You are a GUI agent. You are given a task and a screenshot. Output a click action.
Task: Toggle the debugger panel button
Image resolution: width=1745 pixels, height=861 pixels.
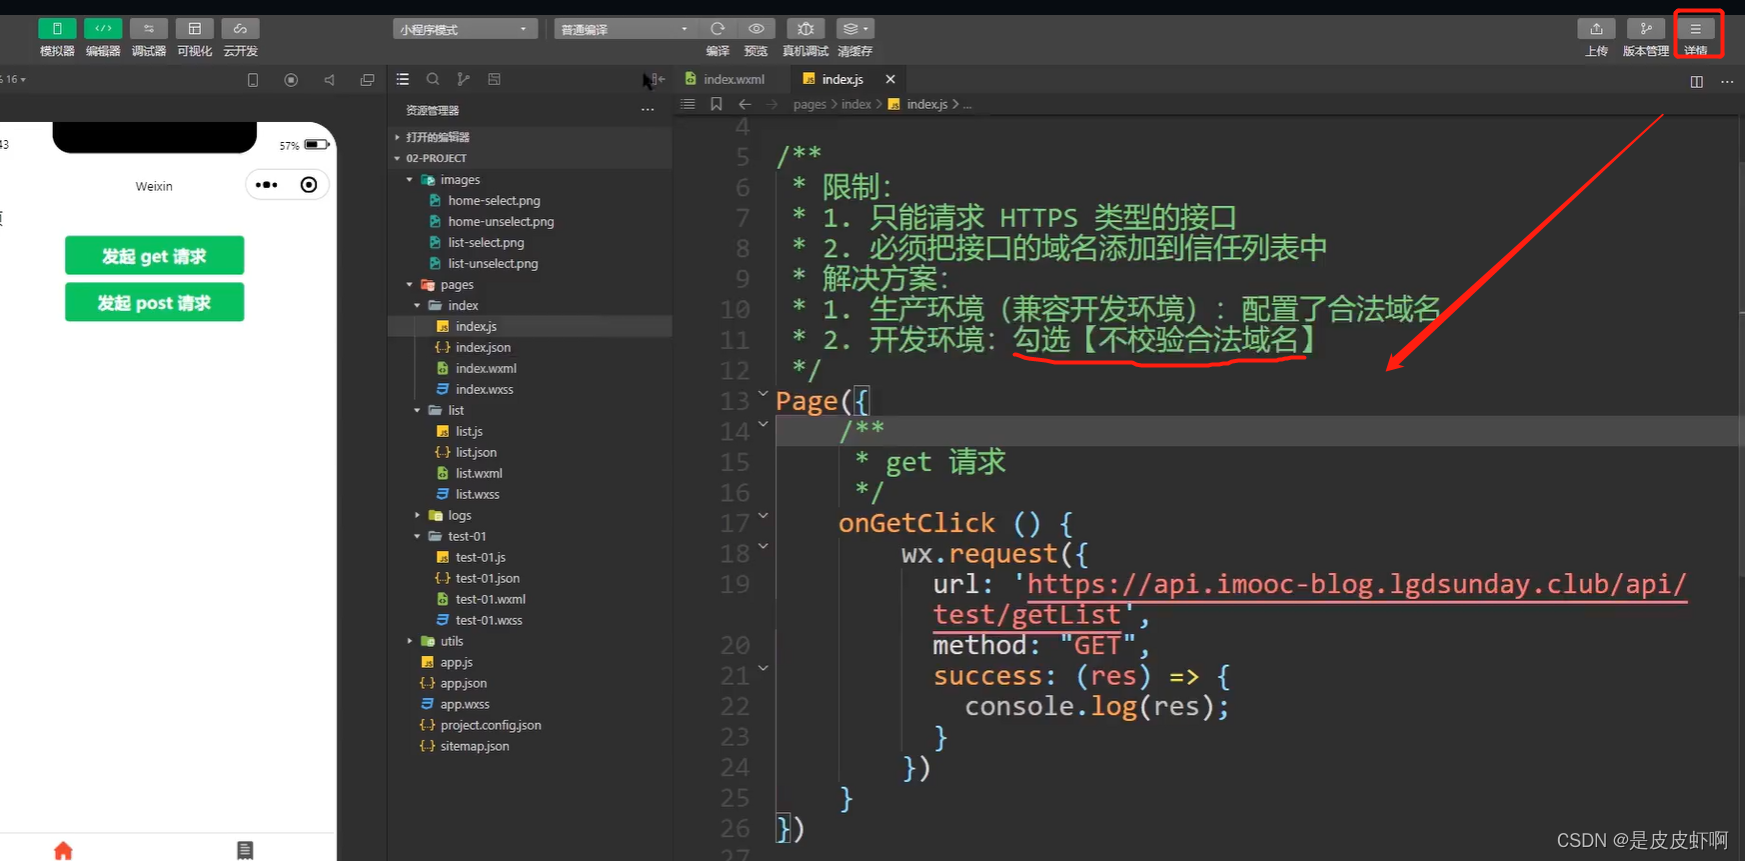coord(148,29)
